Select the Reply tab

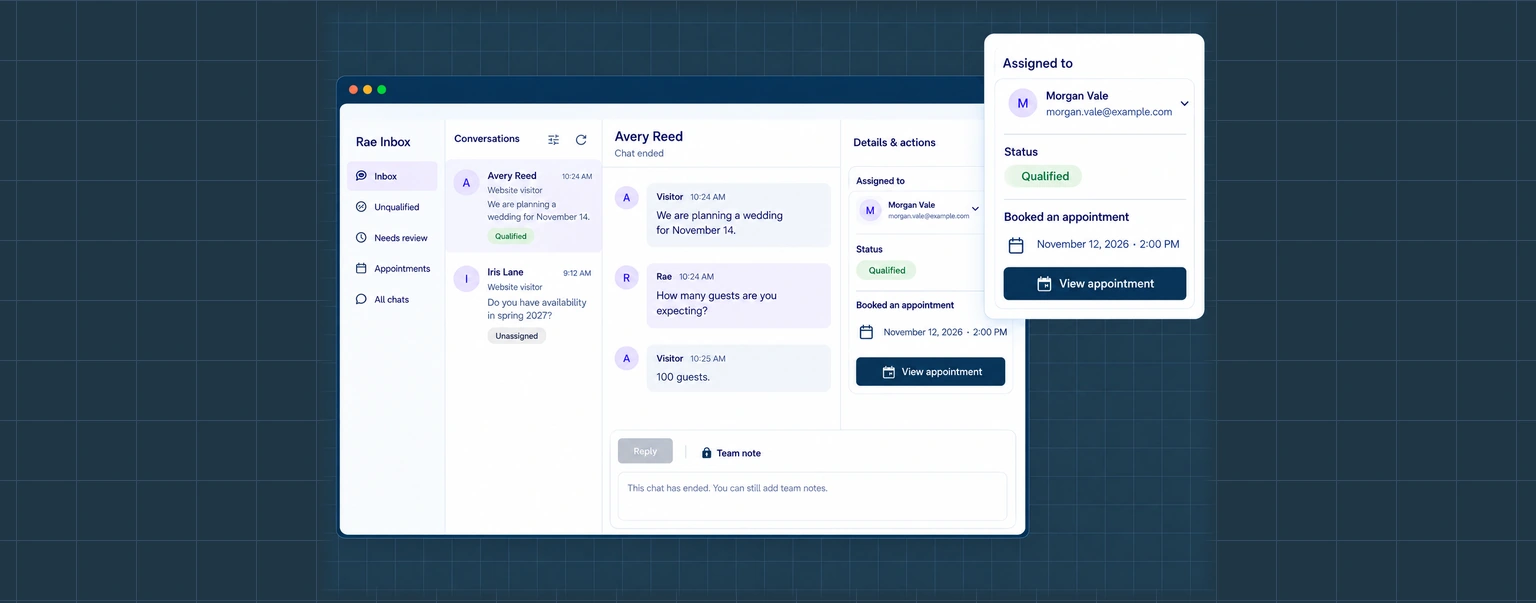pos(645,451)
